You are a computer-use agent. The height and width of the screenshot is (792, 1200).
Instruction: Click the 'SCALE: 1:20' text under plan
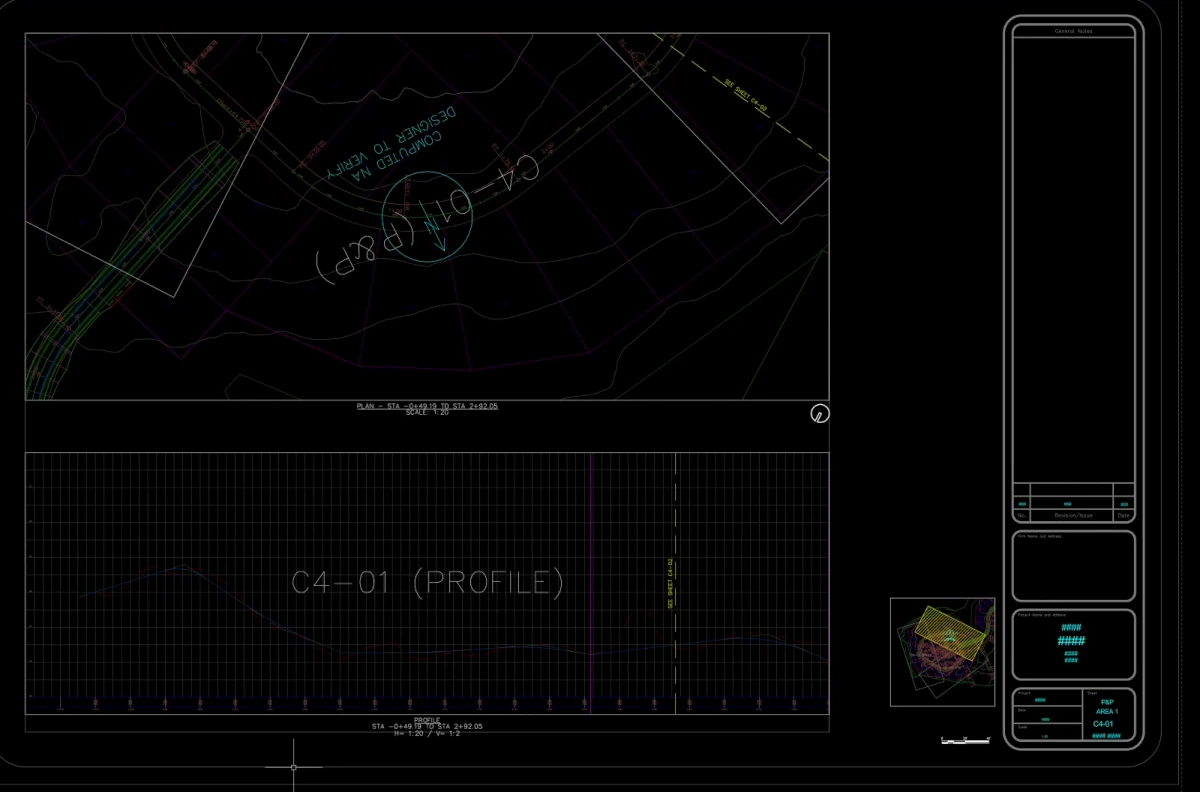(x=427, y=413)
